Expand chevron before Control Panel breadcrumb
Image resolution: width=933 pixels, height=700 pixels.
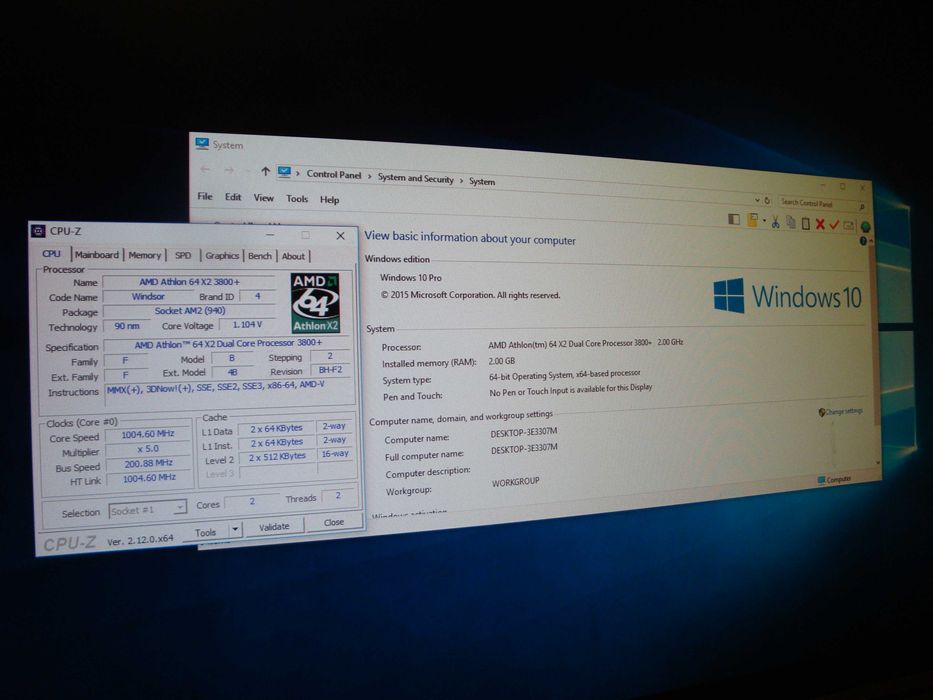298,173
